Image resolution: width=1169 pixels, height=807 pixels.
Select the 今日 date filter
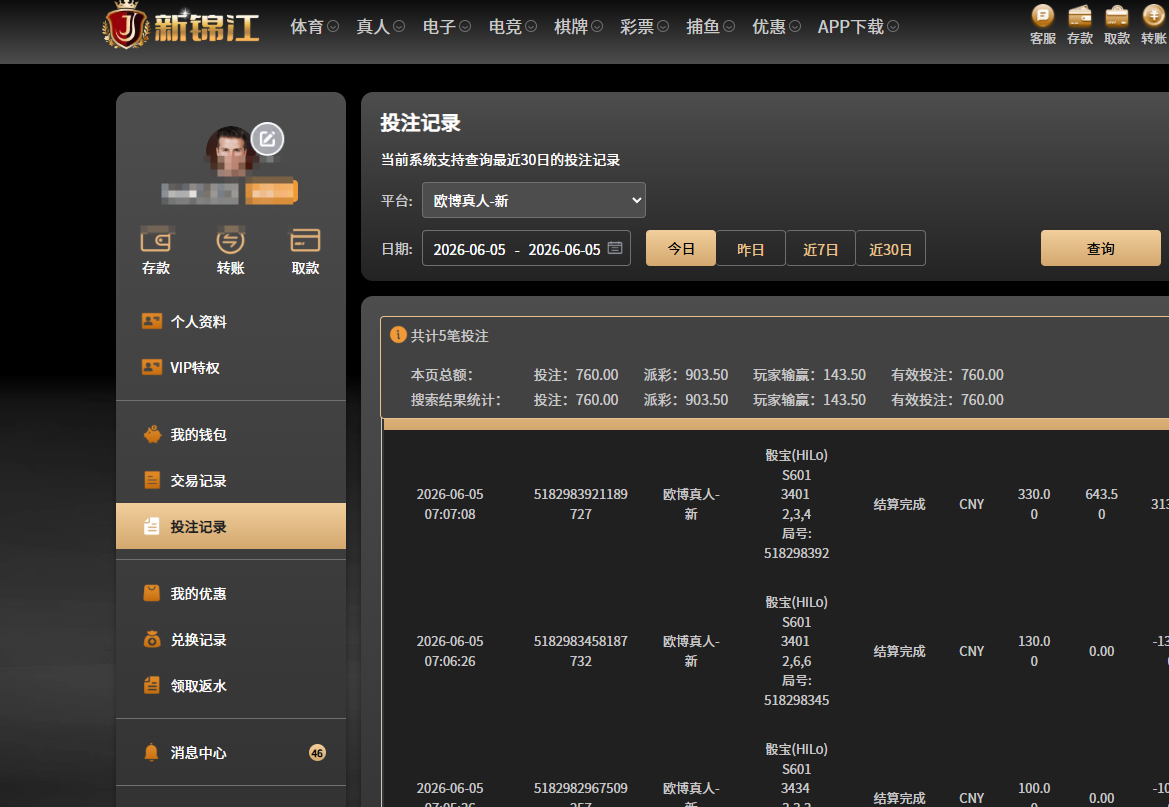681,248
